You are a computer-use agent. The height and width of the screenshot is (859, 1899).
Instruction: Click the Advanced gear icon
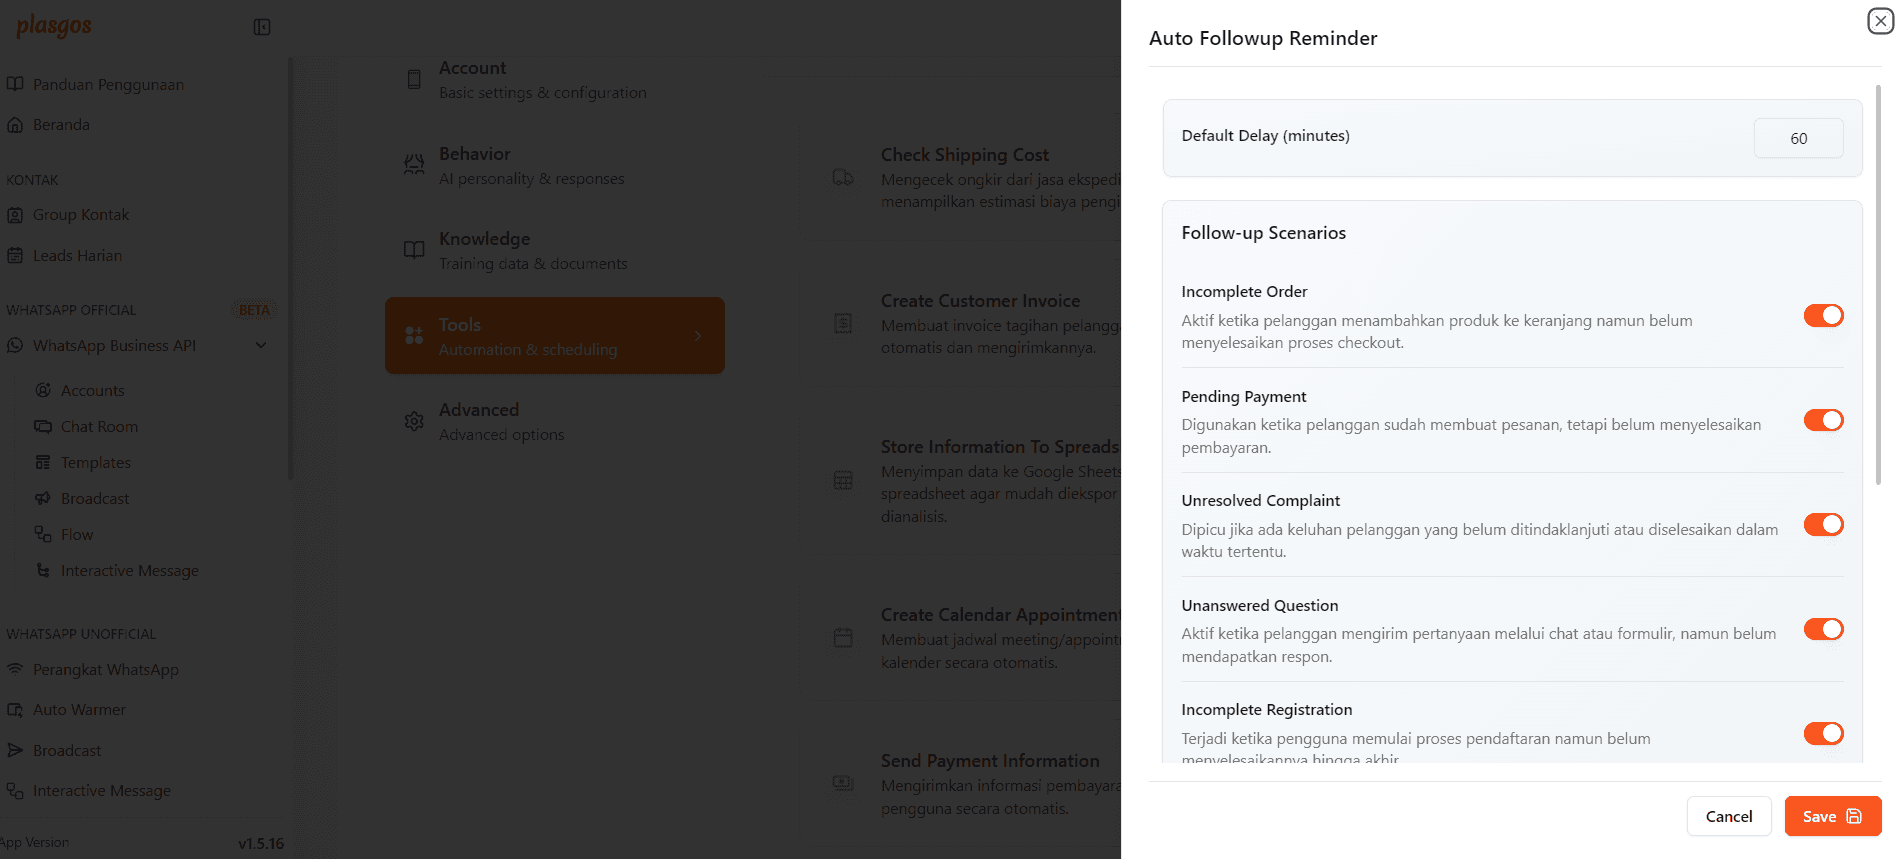tap(414, 422)
